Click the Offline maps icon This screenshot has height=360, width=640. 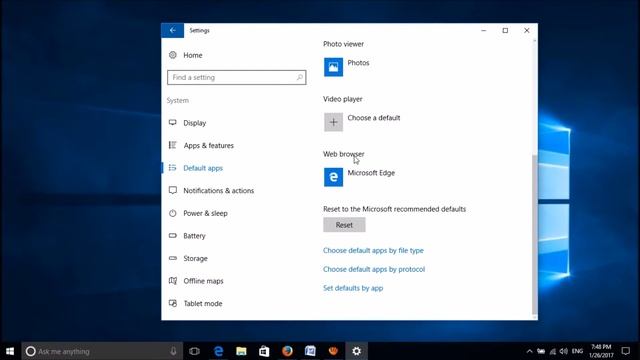pyautogui.click(x=173, y=281)
